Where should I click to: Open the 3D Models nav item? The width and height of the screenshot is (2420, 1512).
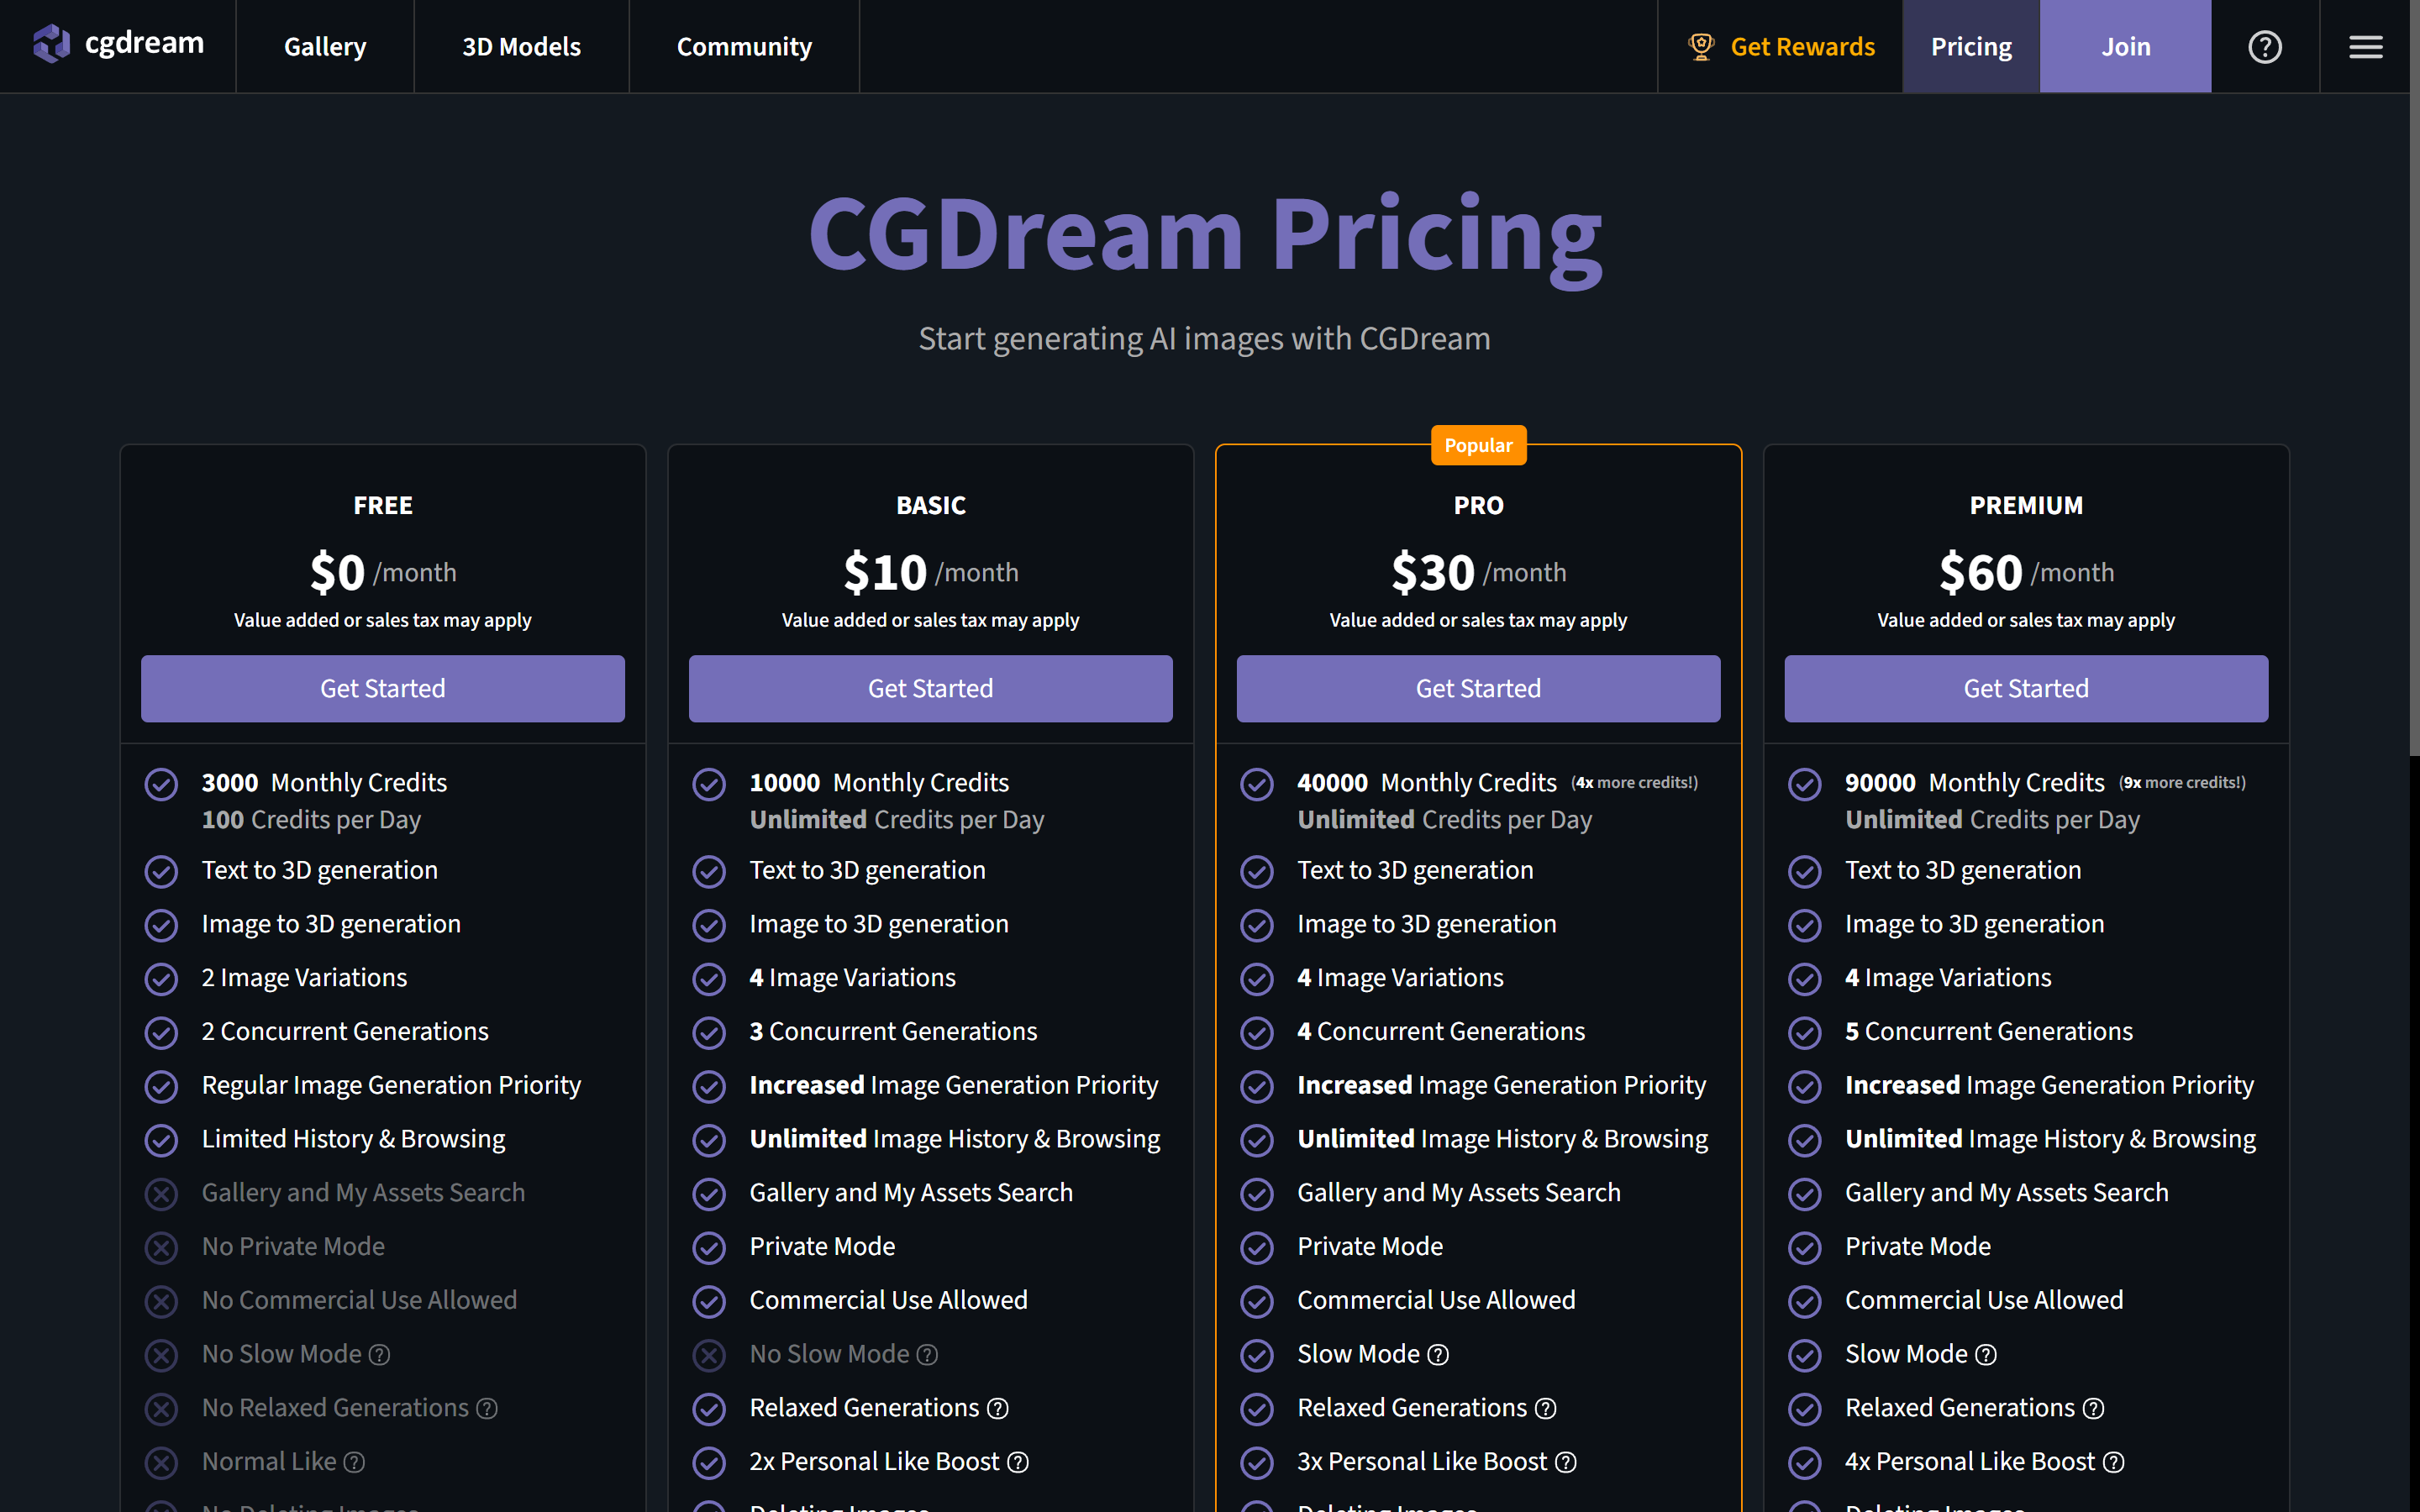pos(521,46)
